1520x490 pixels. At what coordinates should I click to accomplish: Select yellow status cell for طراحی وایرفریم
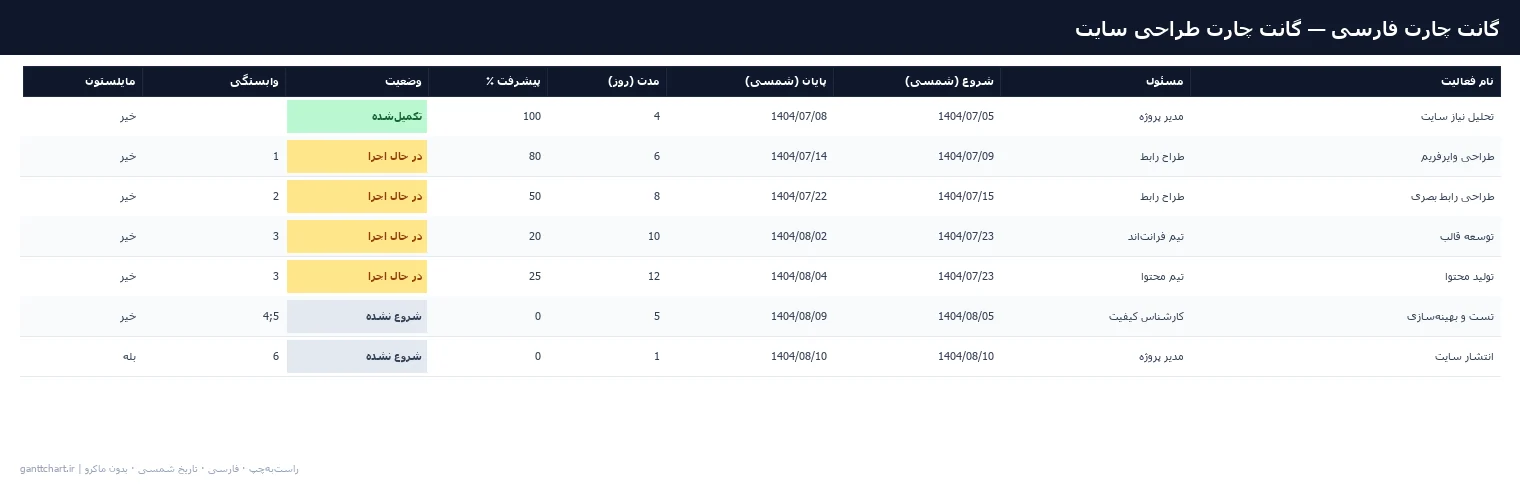pos(357,157)
